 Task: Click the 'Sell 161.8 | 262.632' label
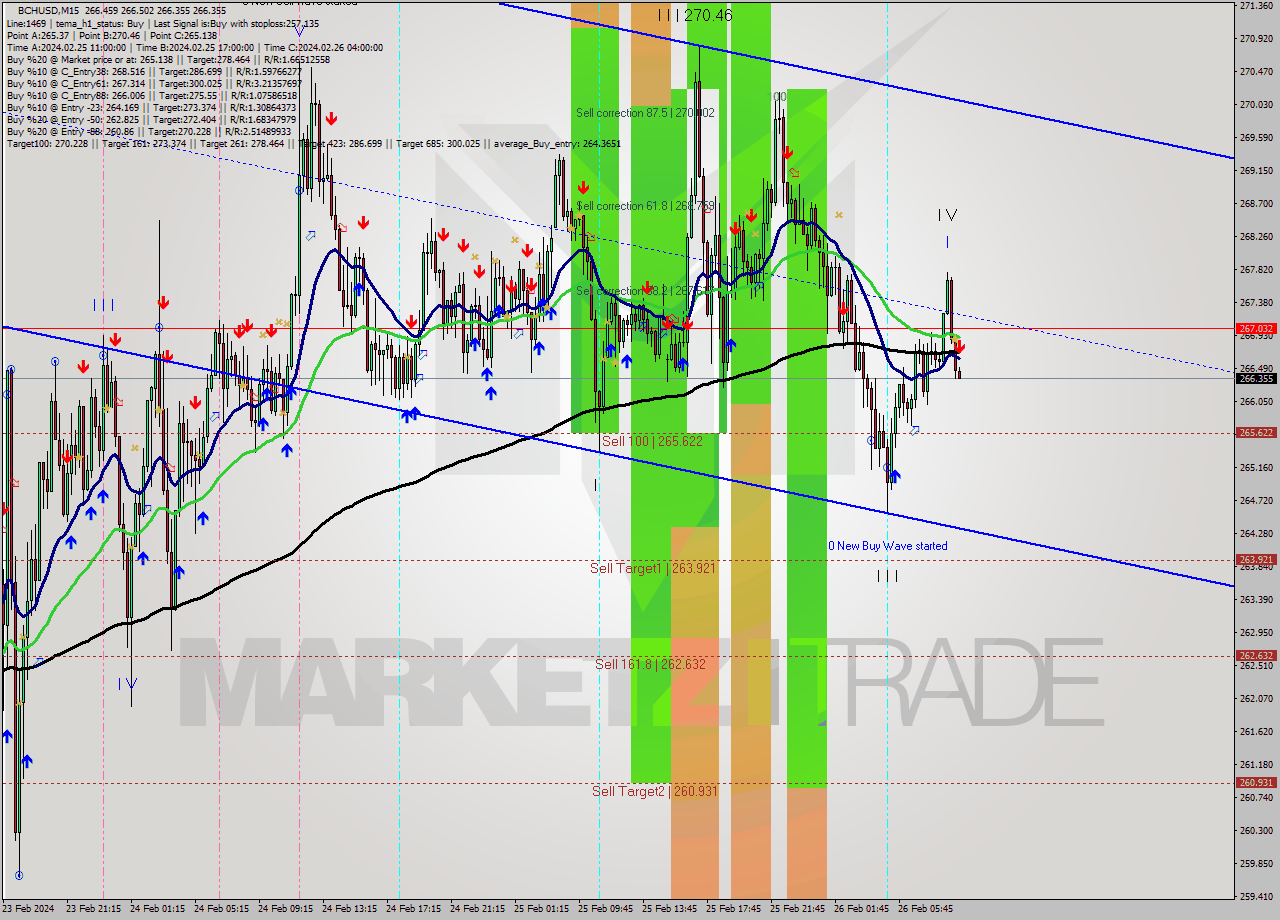[x=650, y=664]
